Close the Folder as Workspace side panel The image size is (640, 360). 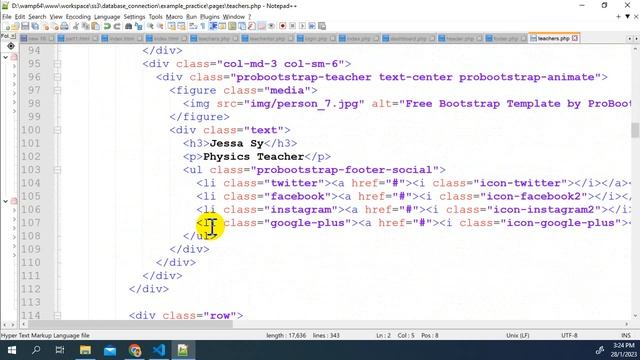click(x=13, y=36)
